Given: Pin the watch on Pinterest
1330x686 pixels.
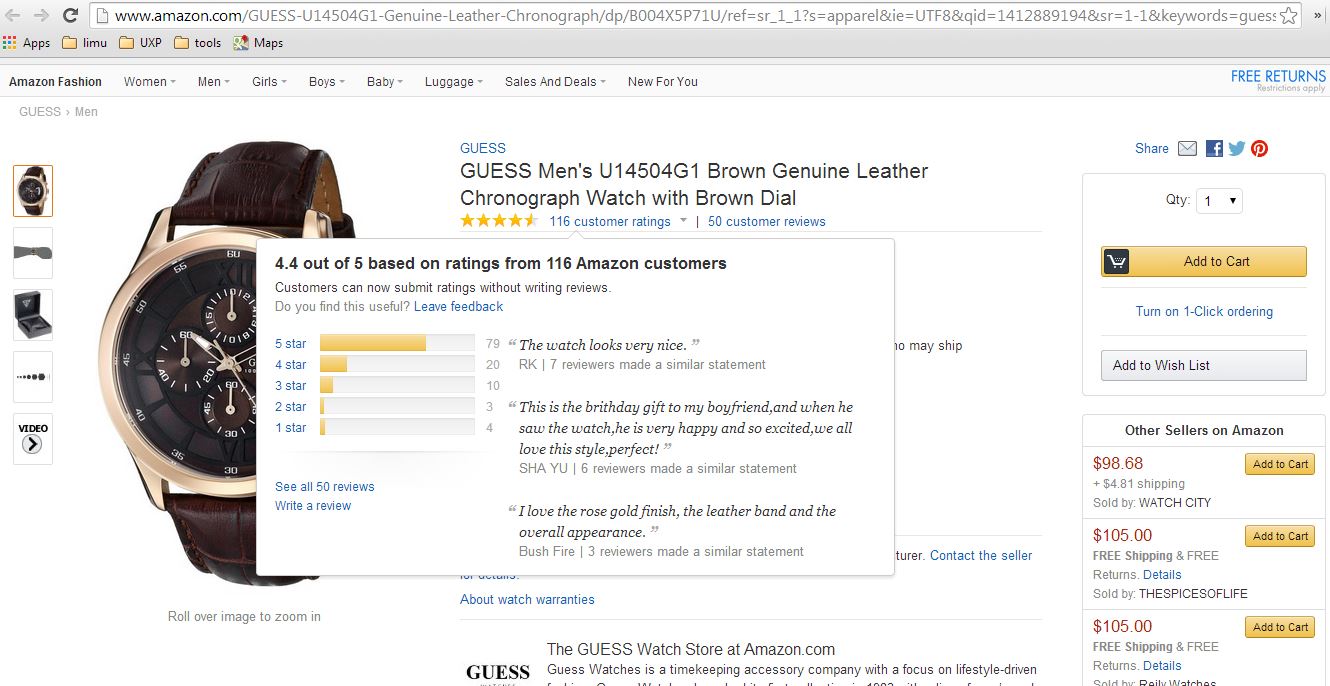Looking at the screenshot, I should click(x=1259, y=149).
